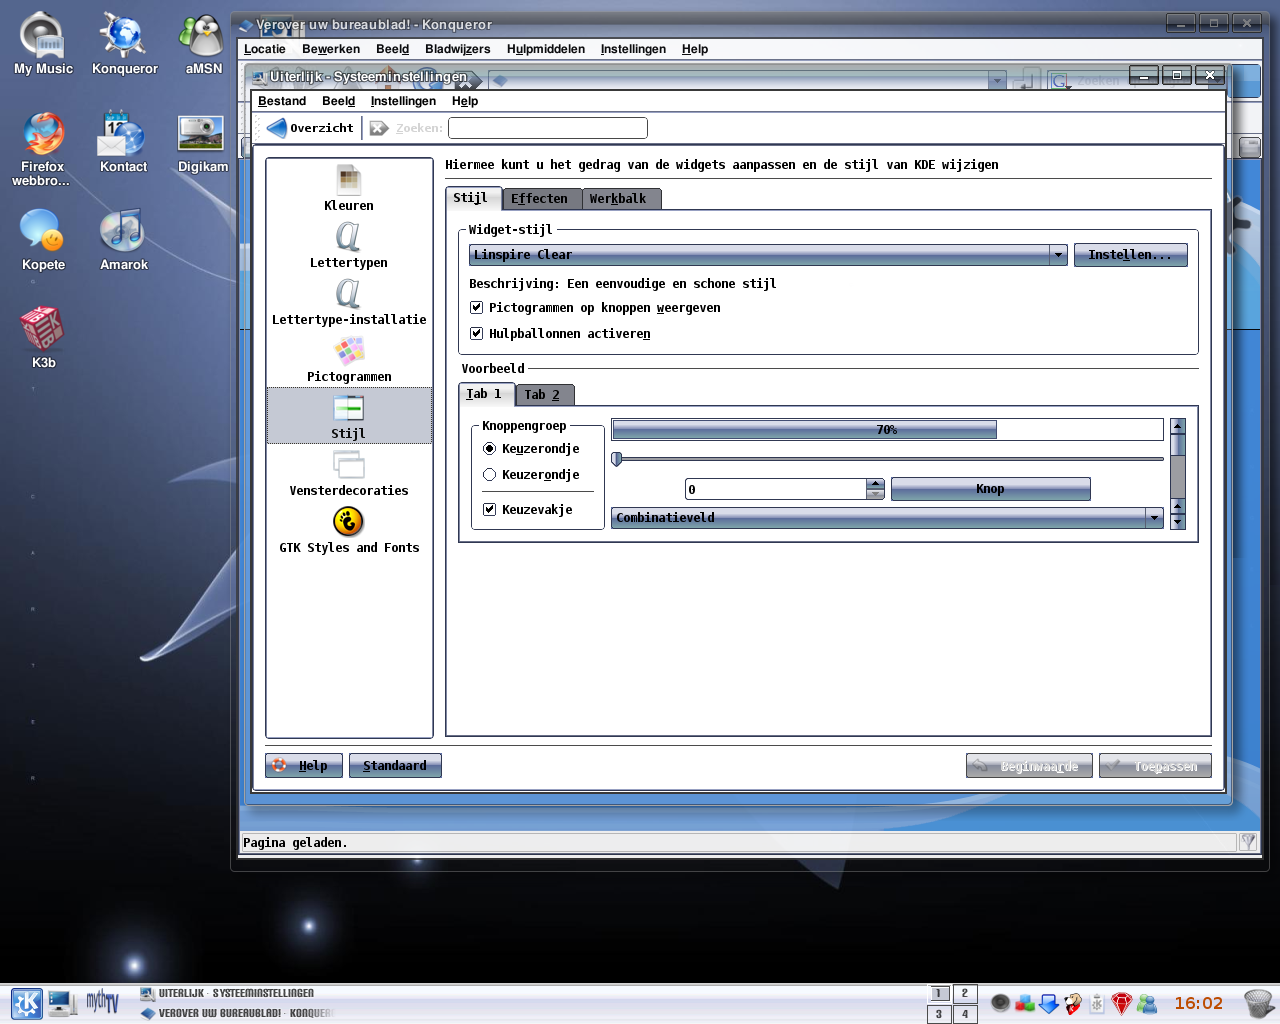
Task: Toggle Pictogrammen op knoppen weergeven checkbox
Action: [476, 308]
